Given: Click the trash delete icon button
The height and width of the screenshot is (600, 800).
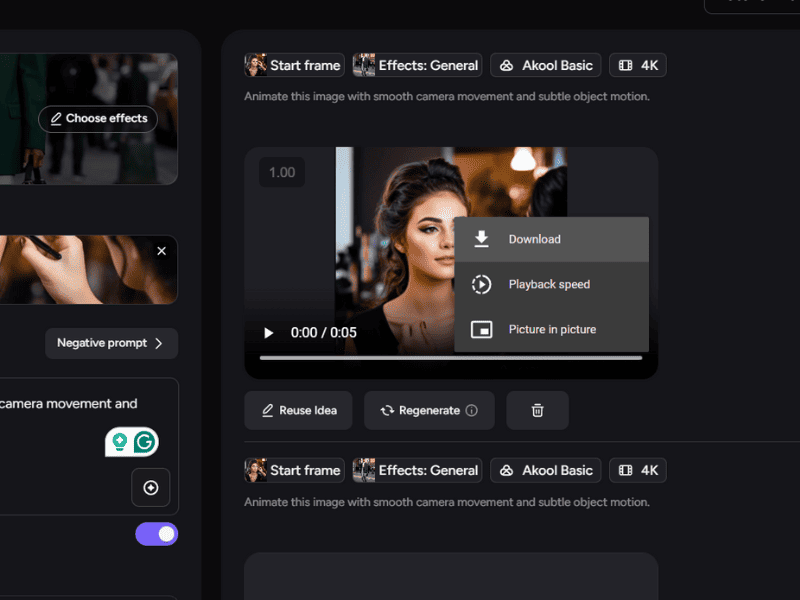Looking at the screenshot, I should (x=537, y=410).
